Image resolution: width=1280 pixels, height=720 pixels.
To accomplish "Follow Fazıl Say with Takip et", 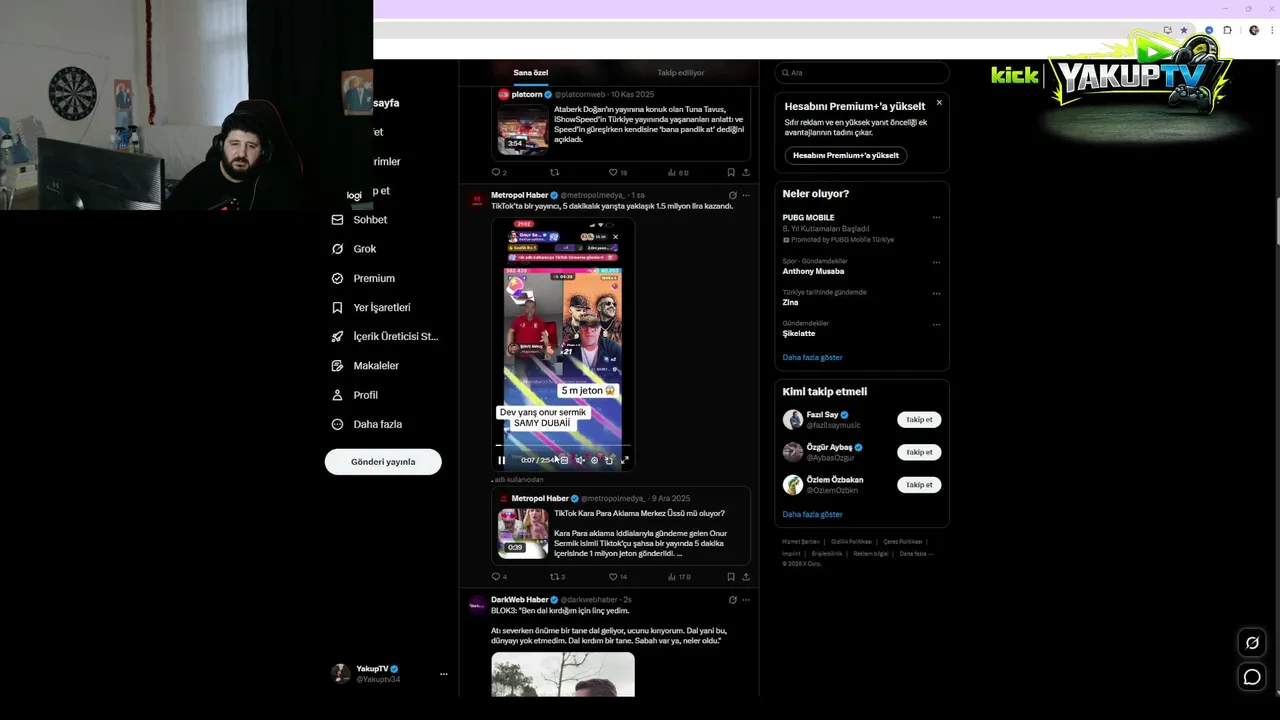I will pos(919,420).
